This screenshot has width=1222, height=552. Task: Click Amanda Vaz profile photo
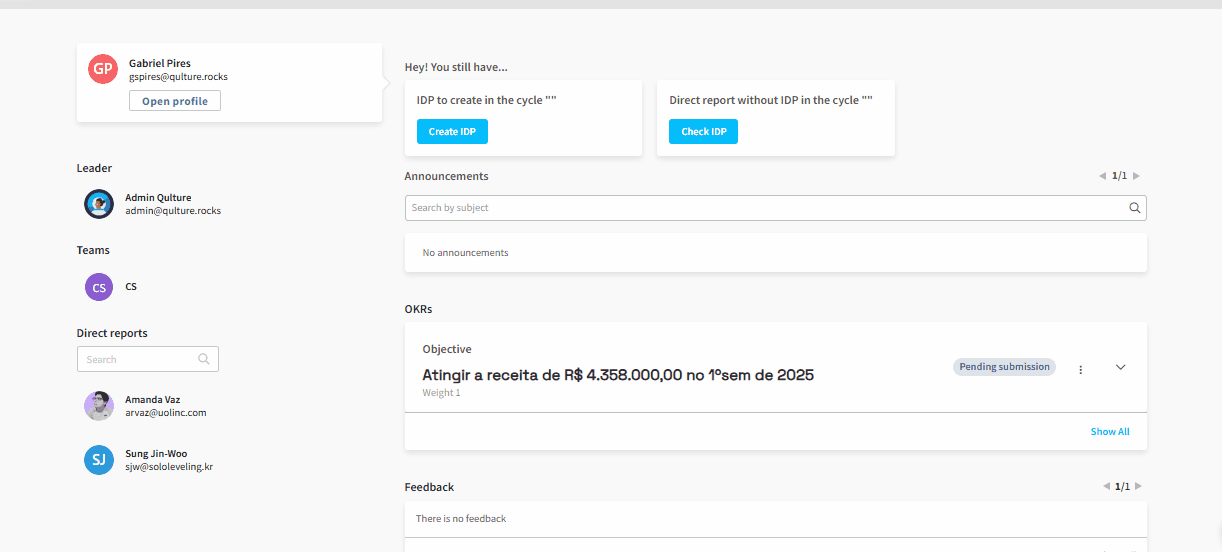pyautogui.click(x=99, y=406)
